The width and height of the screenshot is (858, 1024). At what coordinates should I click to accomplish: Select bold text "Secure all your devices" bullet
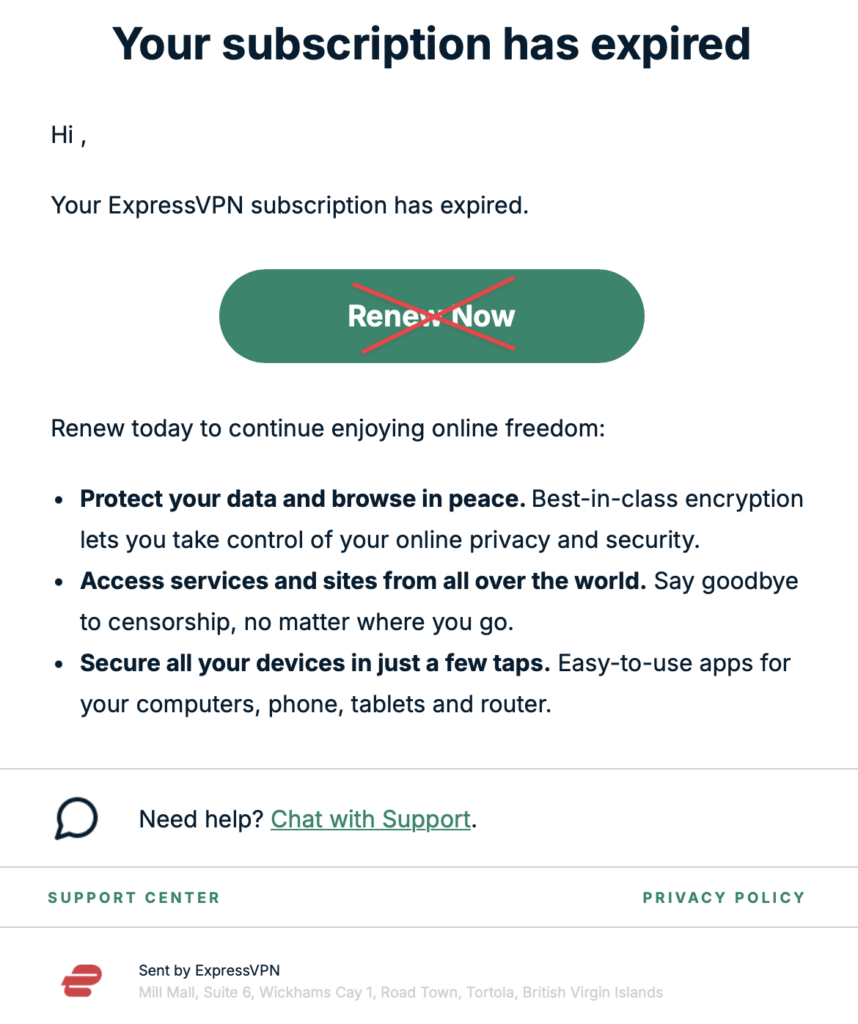click(314, 662)
